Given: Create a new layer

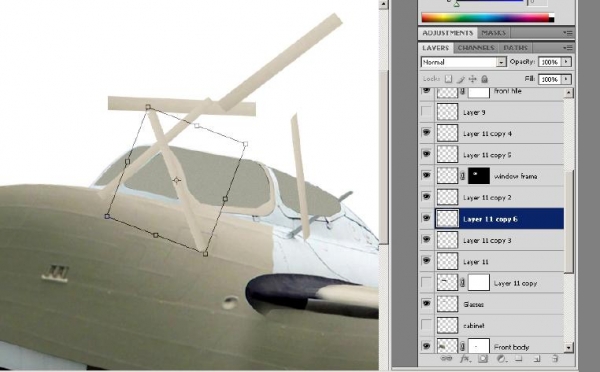Looking at the screenshot, I should [537, 359].
